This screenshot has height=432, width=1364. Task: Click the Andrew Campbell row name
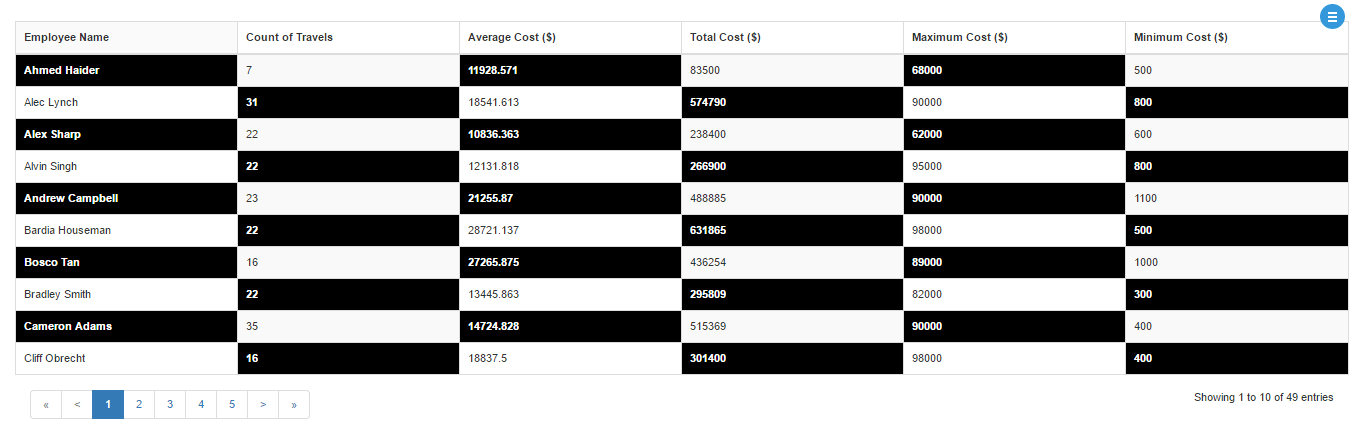71,199
